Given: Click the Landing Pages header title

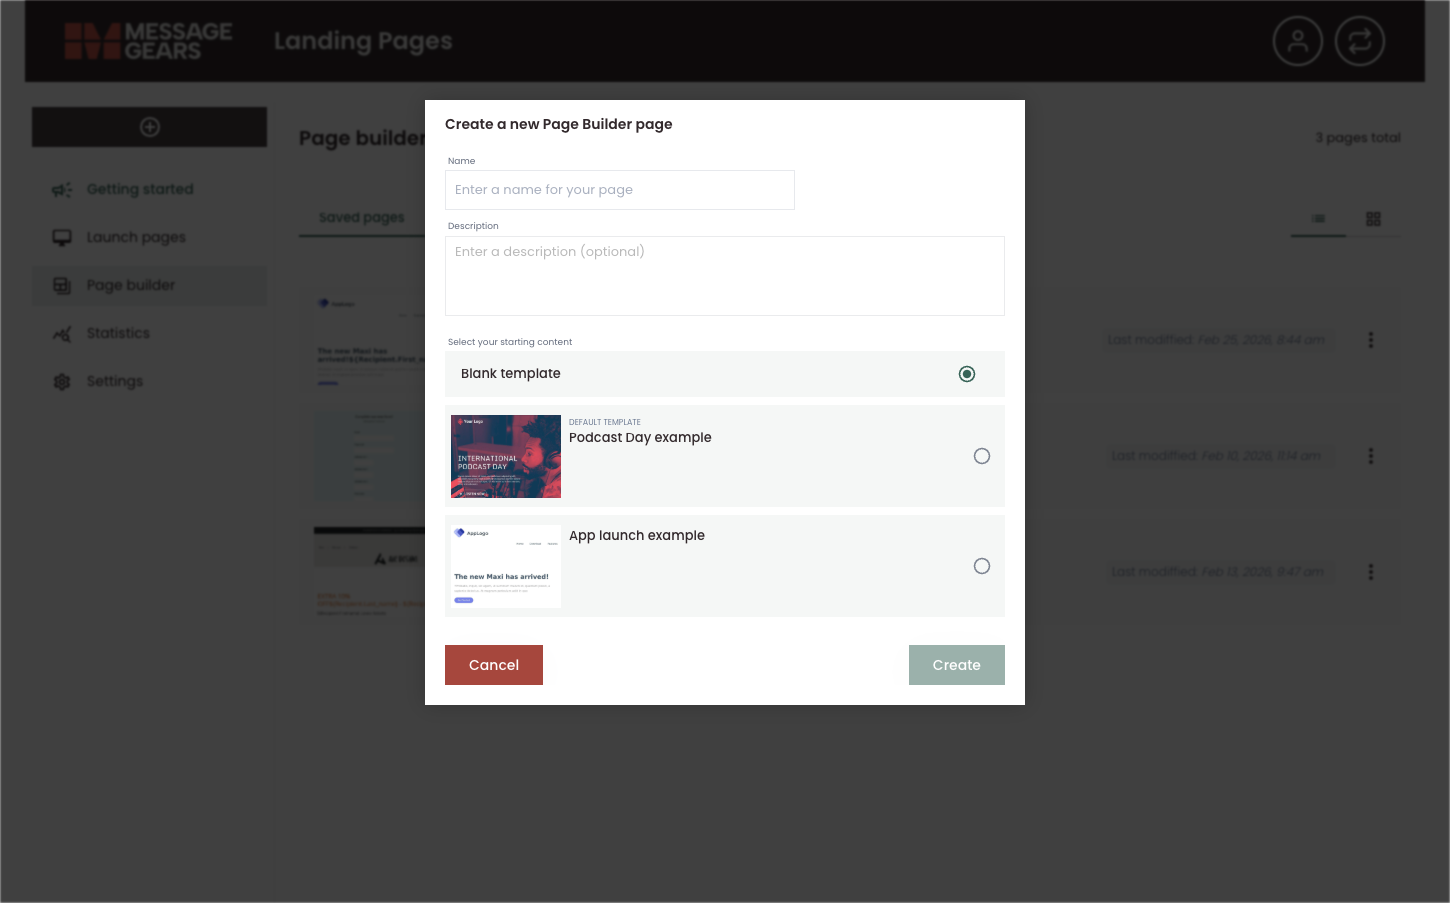Looking at the screenshot, I should click(363, 41).
